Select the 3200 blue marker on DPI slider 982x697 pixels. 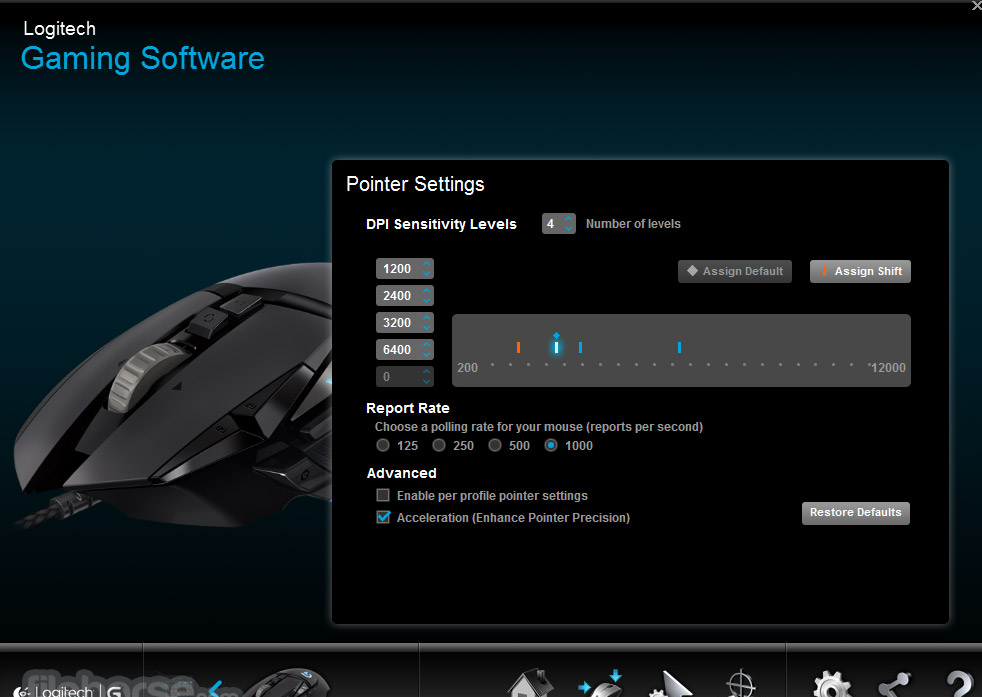click(581, 347)
